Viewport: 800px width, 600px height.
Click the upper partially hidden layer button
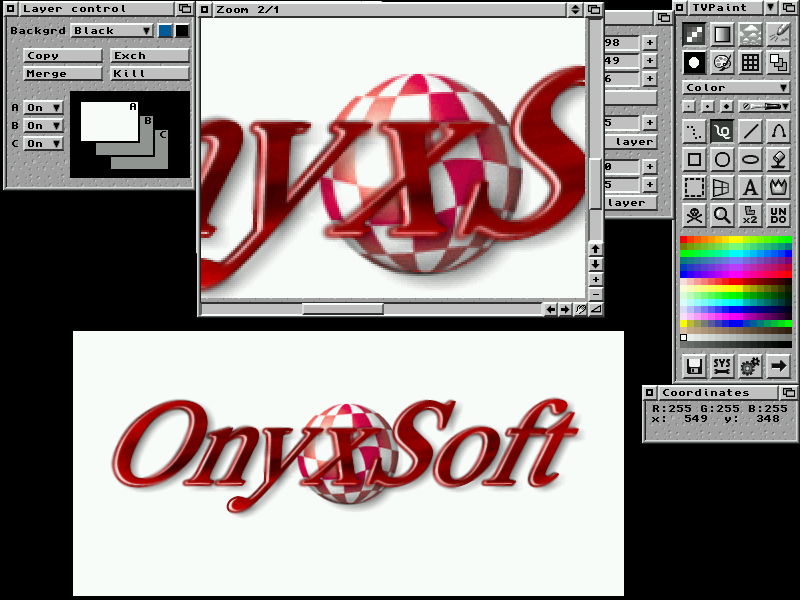click(631, 142)
